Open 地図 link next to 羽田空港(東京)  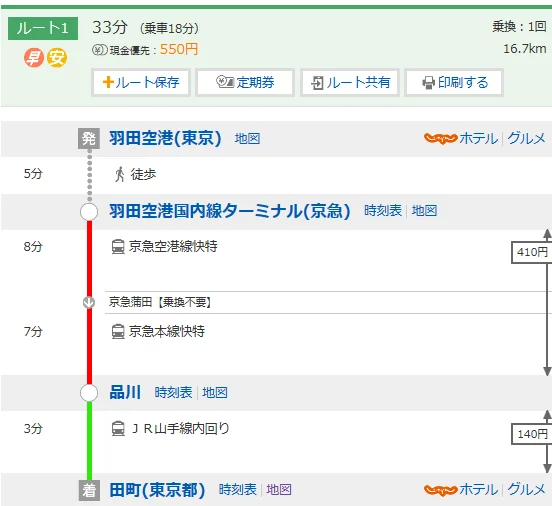click(247, 138)
